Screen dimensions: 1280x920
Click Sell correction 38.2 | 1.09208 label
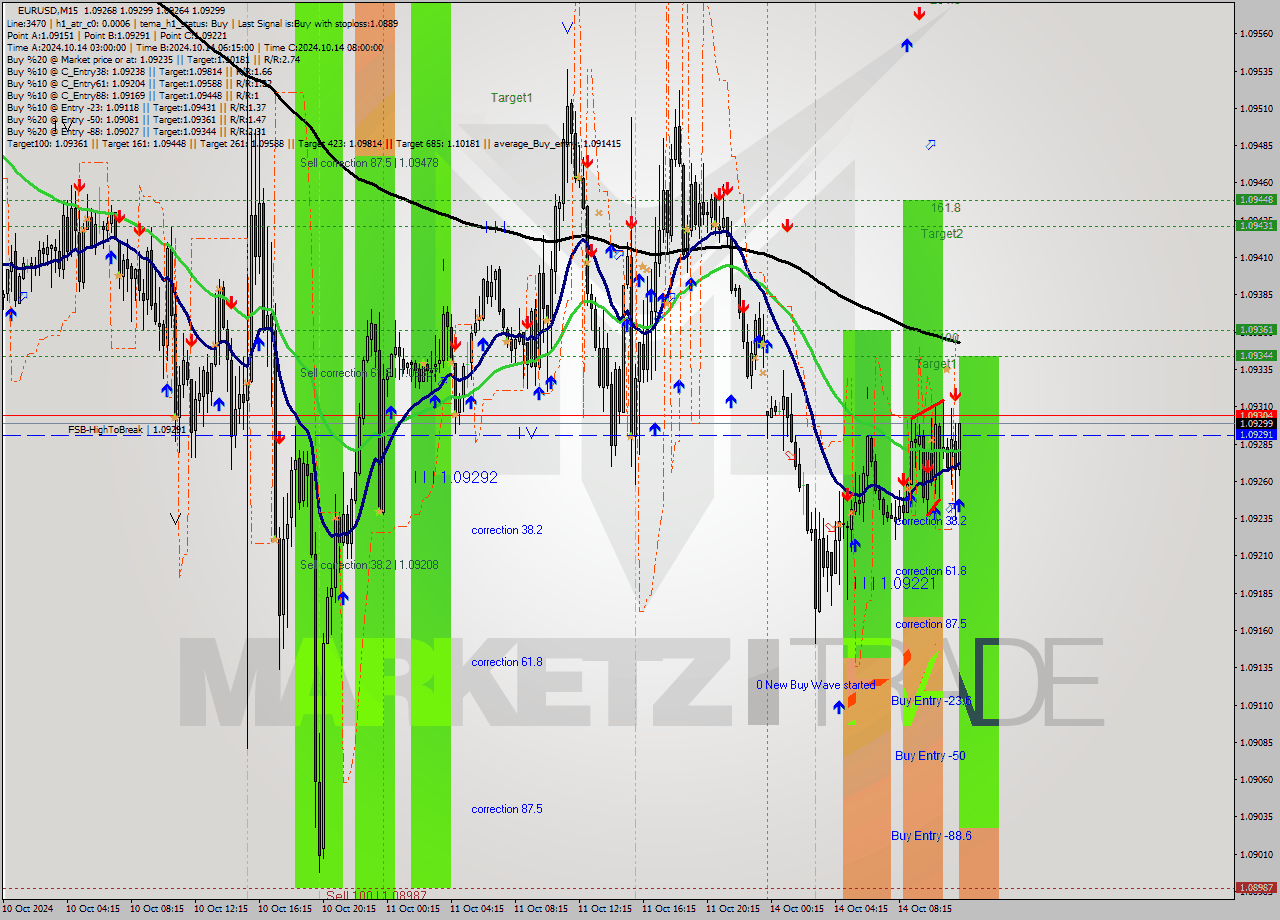click(x=369, y=565)
